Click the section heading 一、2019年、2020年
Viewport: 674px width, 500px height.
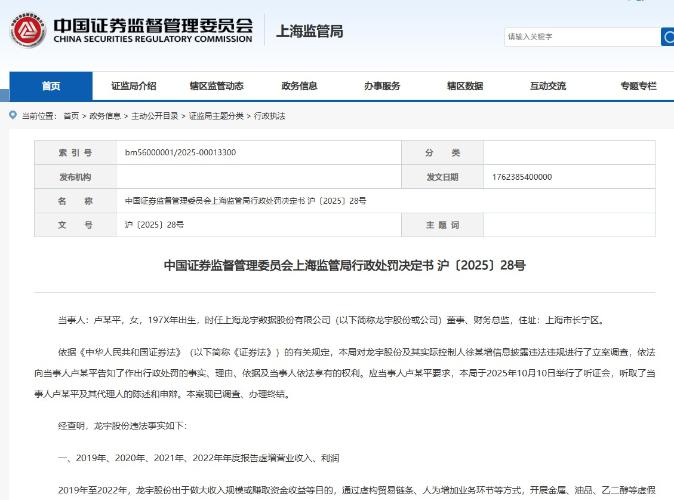point(199,458)
